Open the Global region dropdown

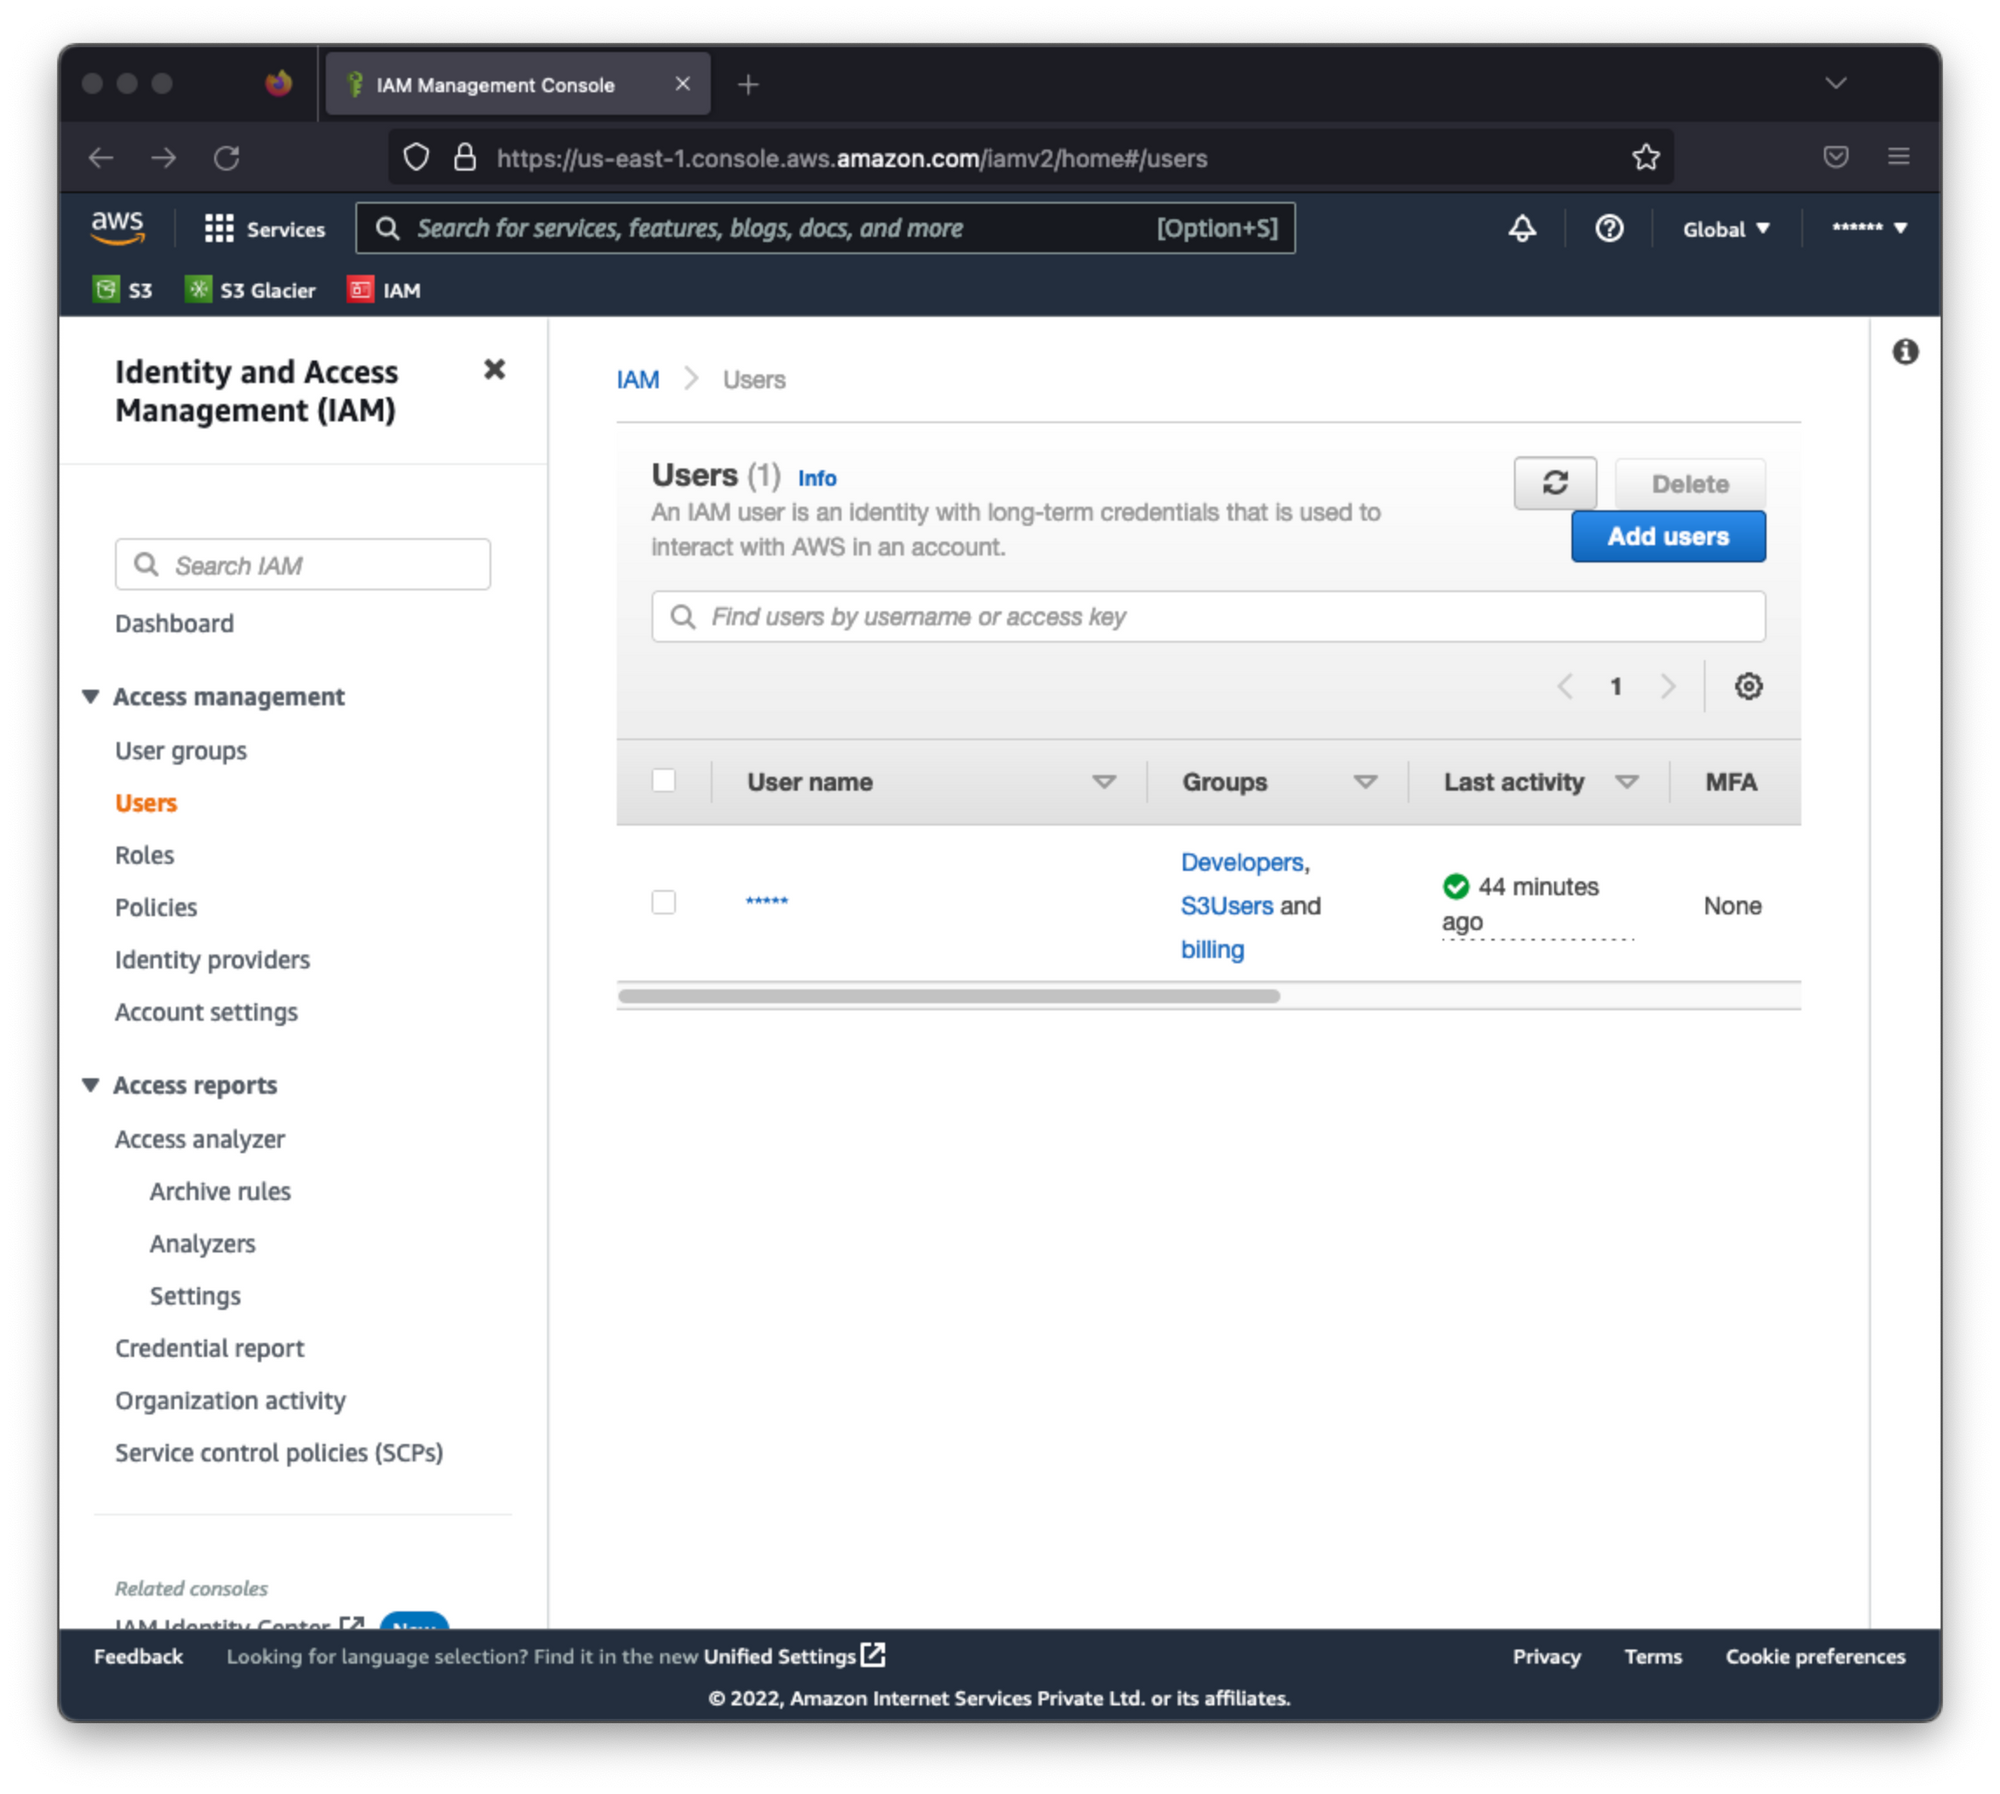(x=1725, y=229)
